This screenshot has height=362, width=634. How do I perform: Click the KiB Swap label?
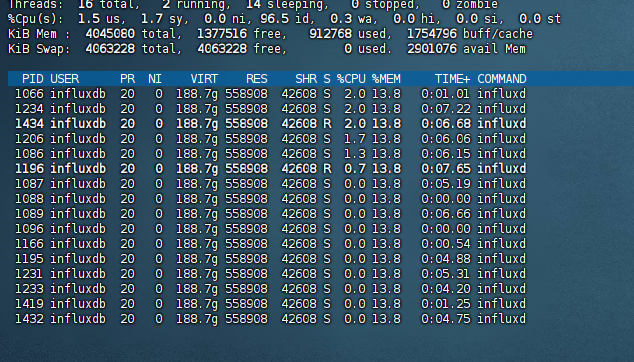pos(39,49)
